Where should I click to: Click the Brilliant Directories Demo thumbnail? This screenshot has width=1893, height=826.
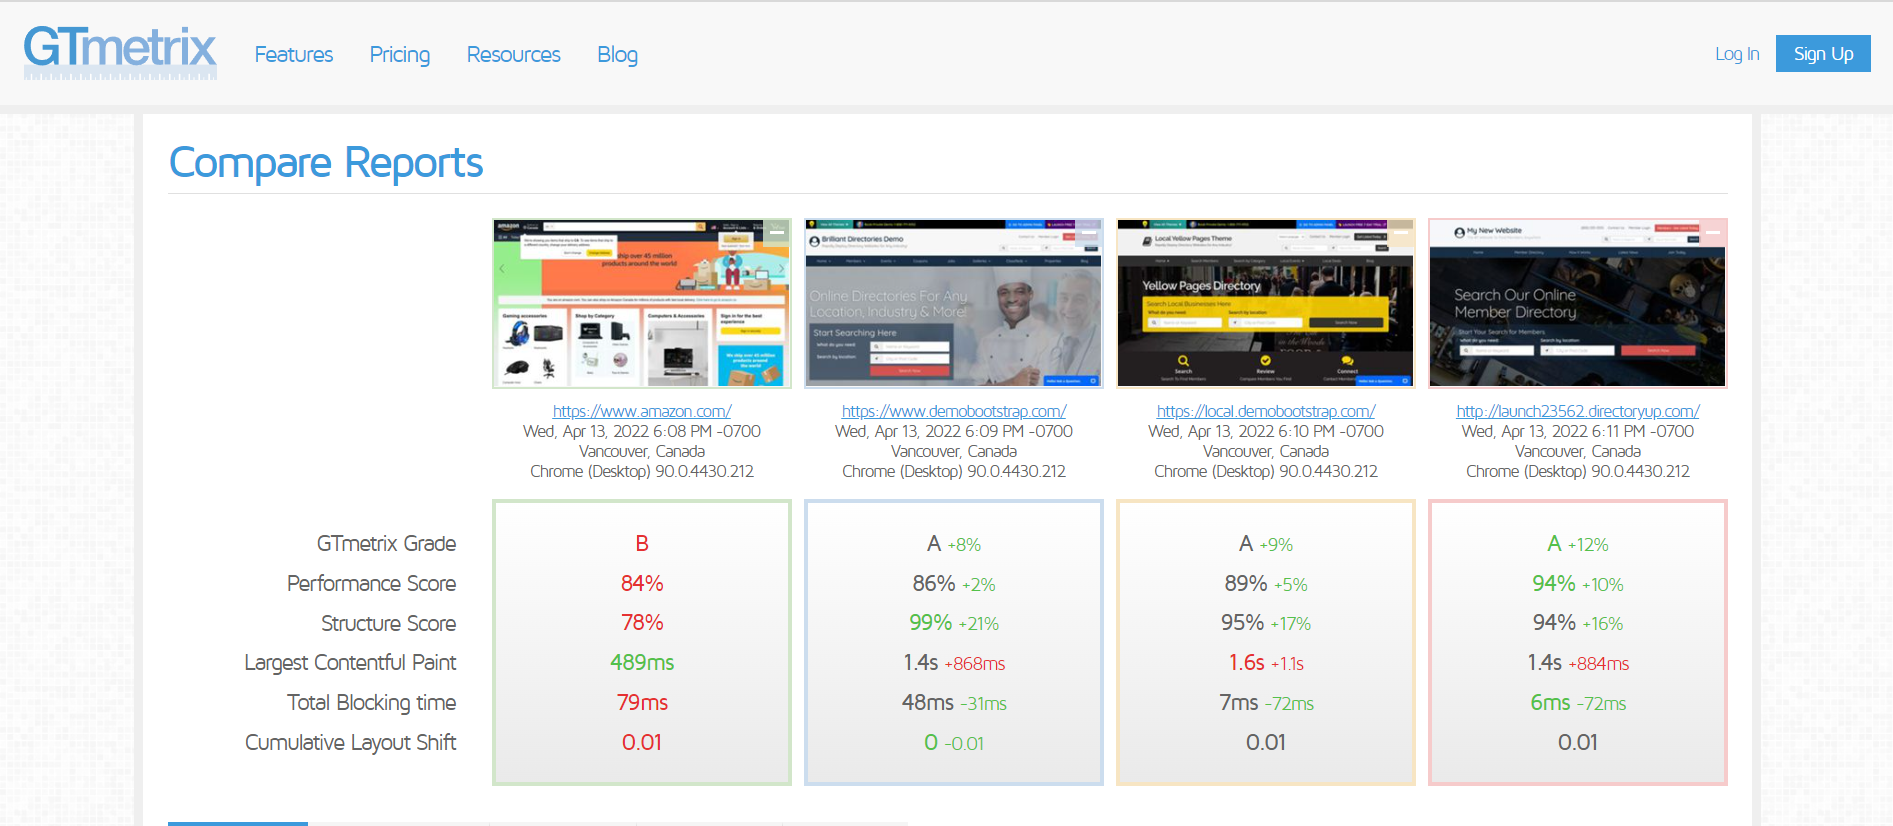tap(954, 303)
